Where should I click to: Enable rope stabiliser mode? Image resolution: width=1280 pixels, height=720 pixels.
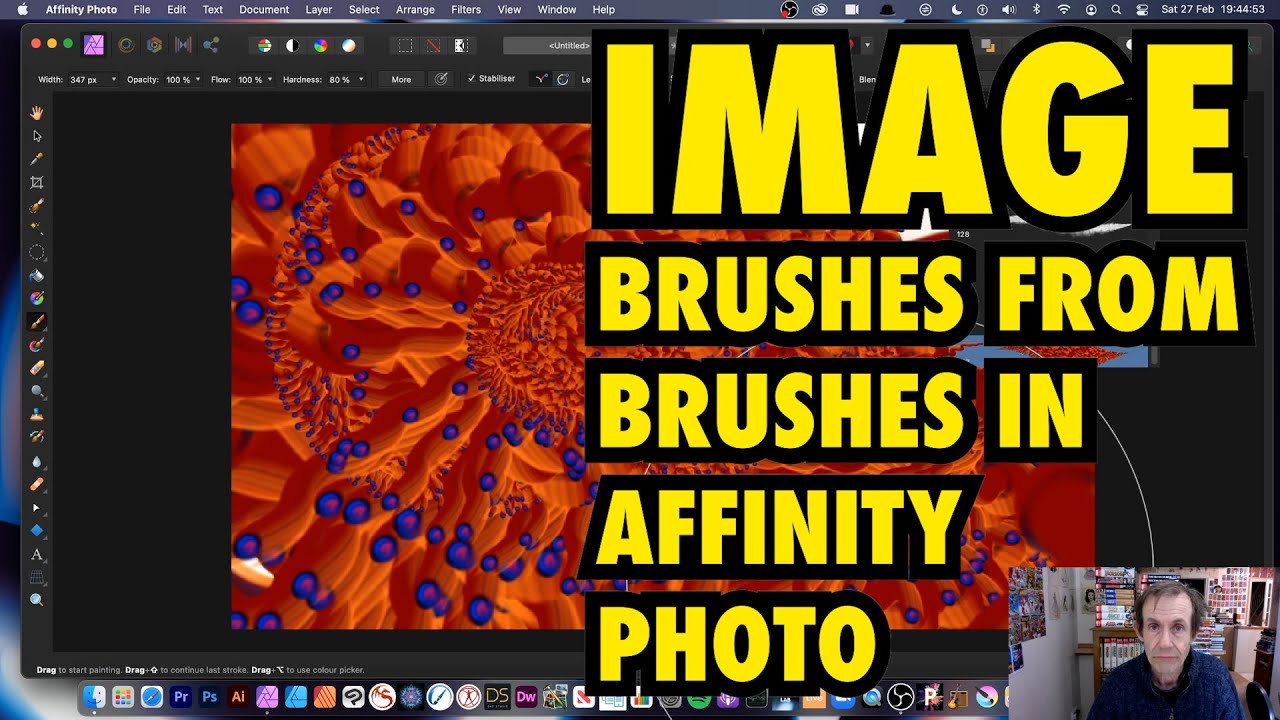[541, 79]
